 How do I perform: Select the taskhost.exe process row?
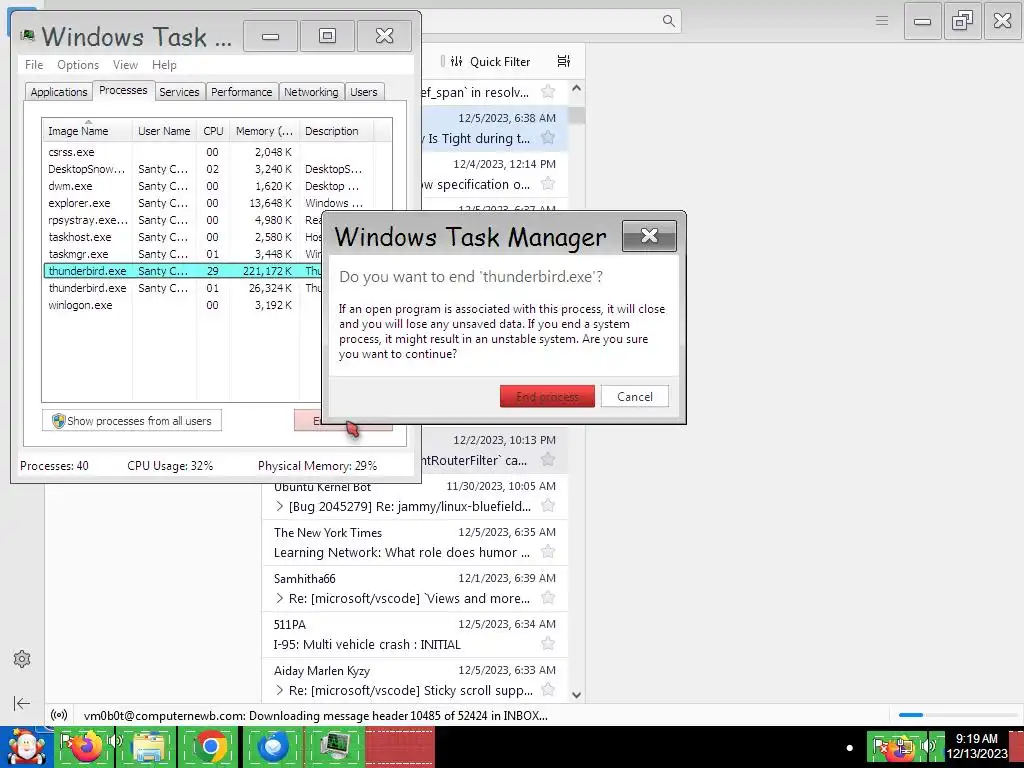183,237
